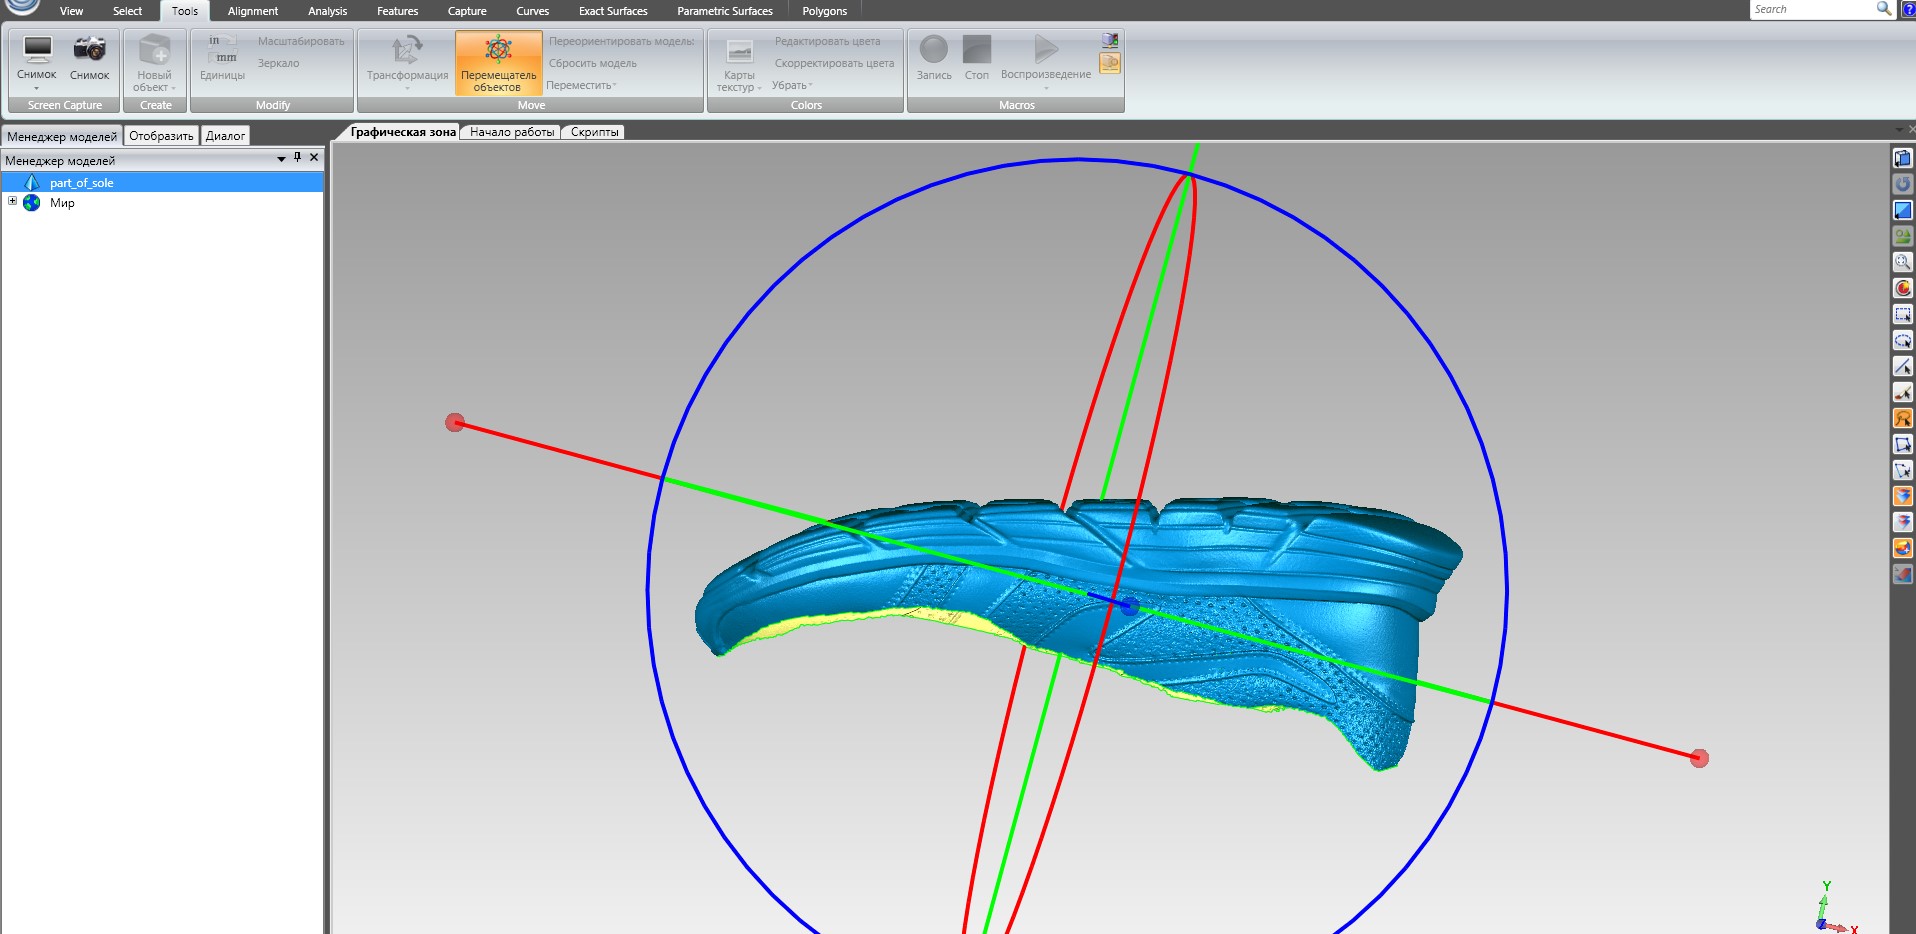Expand the Воспроизведение dropdown arrow
Screen dimensions: 1916x934
[1046, 88]
